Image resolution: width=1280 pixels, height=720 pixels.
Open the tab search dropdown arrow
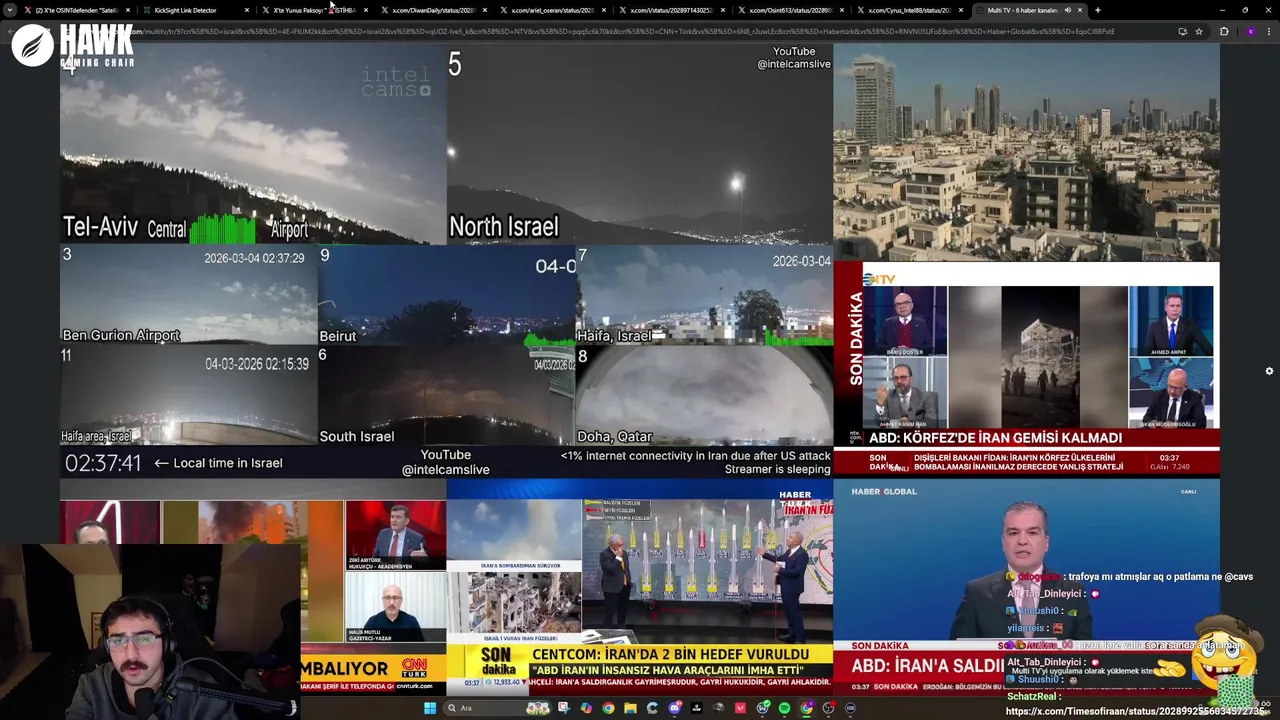click(x=10, y=10)
